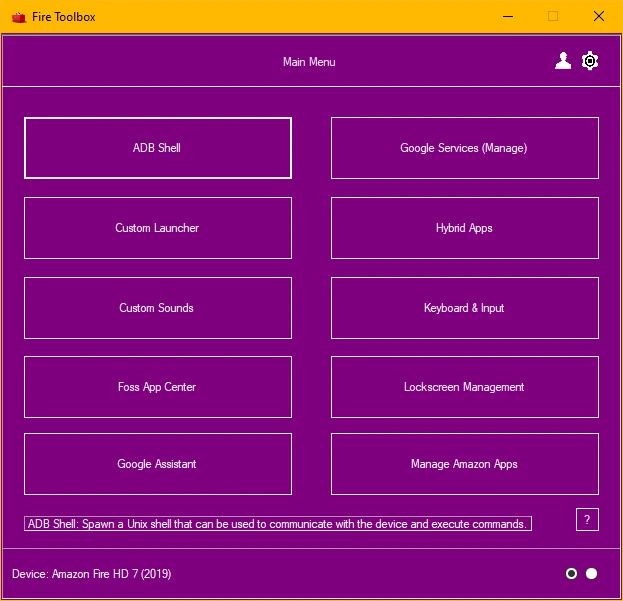Open Google Services (Manage)
The height and width of the screenshot is (601, 623).
[x=464, y=148]
